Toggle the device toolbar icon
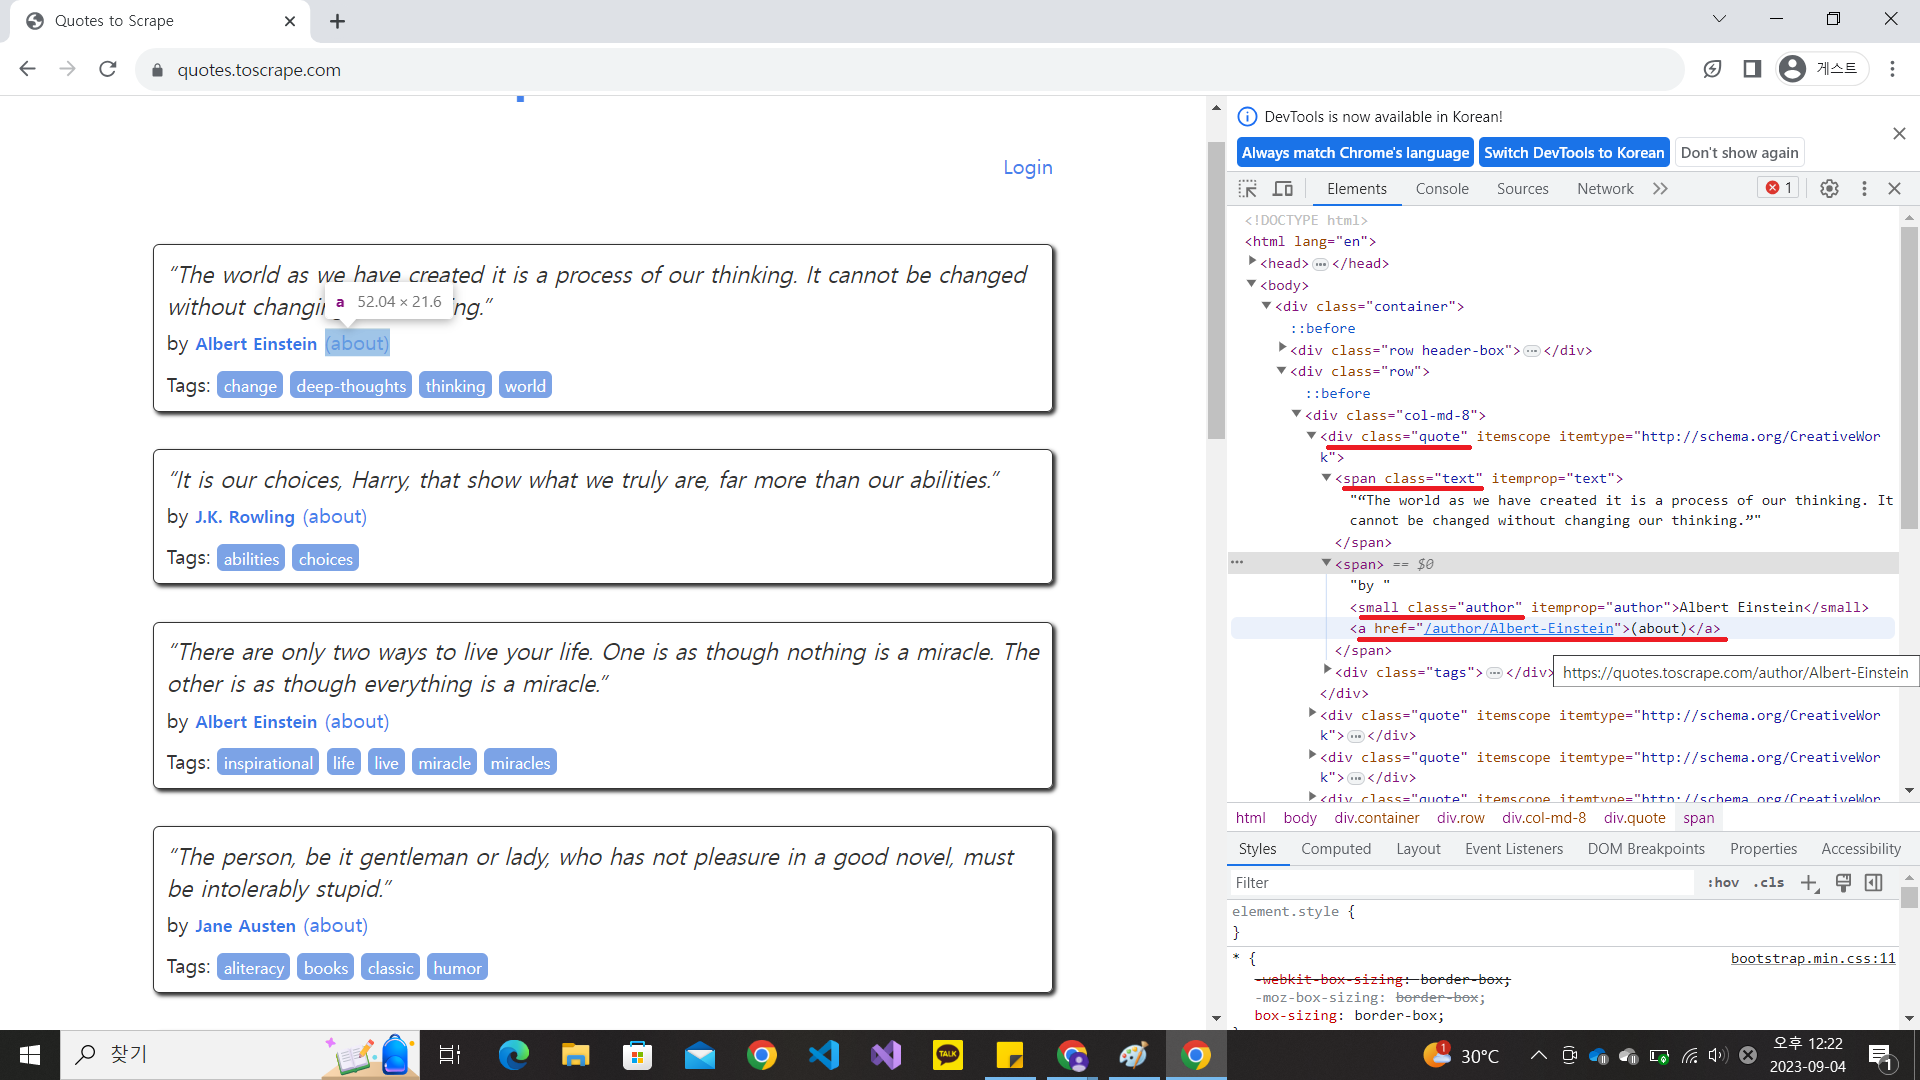This screenshot has height=1080, width=1920. [x=1283, y=189]
